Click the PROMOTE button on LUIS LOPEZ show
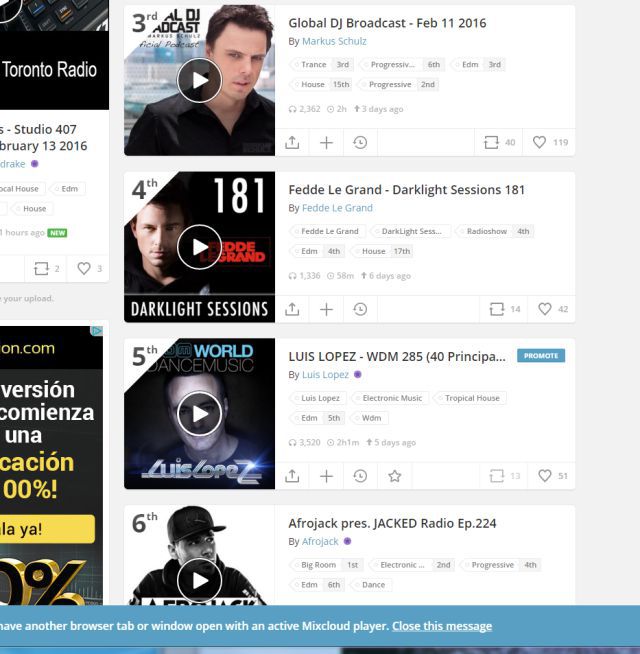640x654 pixels. click(x=541, y=356)
